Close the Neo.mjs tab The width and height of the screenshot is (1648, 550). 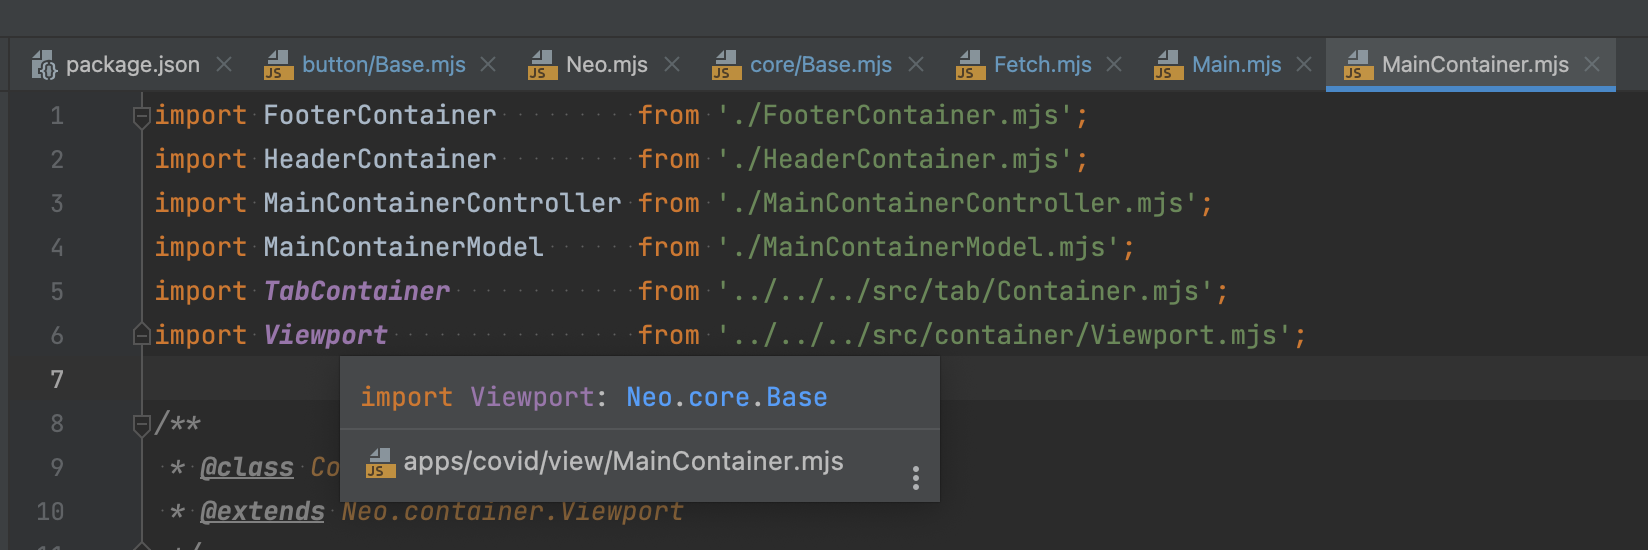[672, 65]
